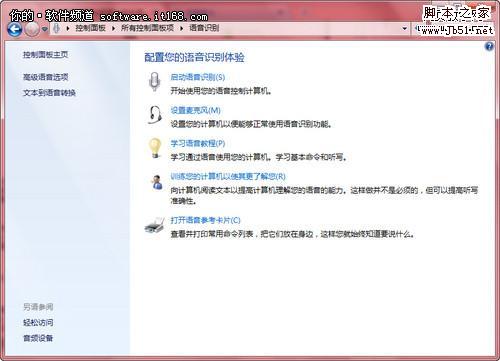Open the address bar history dropdown
The height and width of the screenshot is (361, 500).
405,29
